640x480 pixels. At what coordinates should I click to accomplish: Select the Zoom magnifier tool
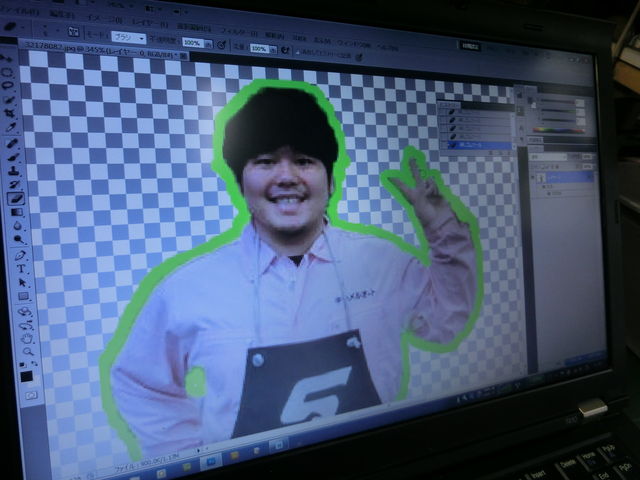tap(28, 351)
